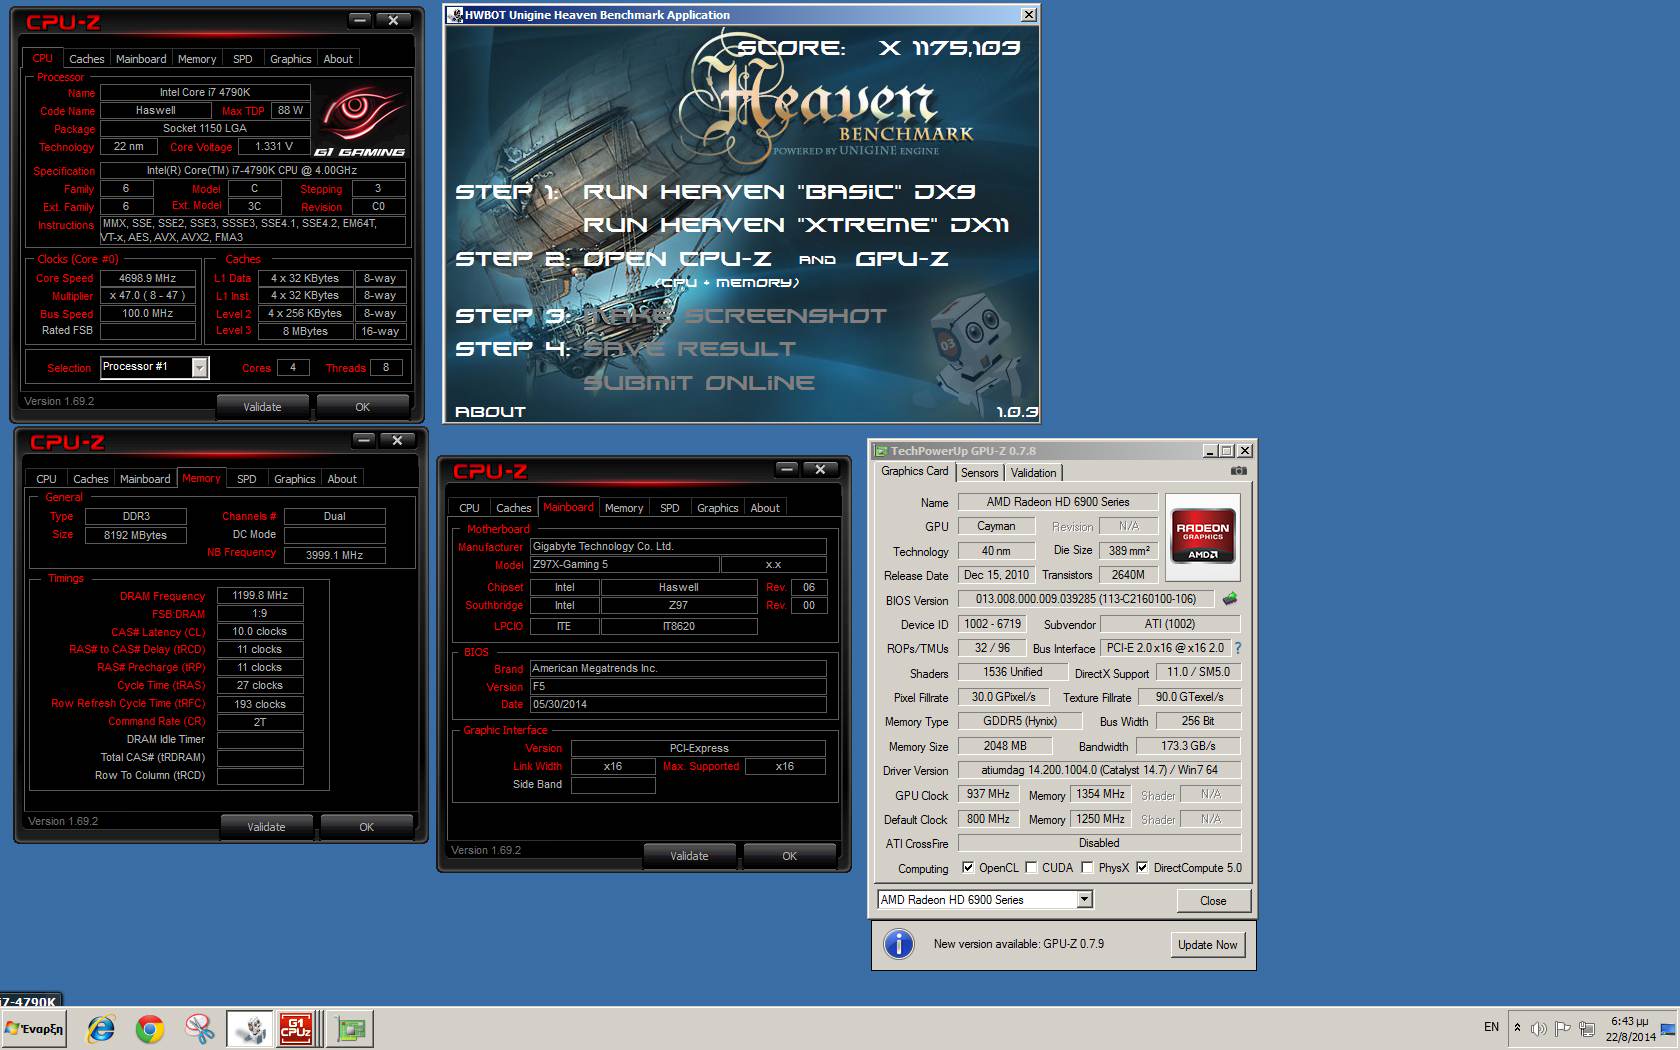Click the GPU Clock value 937 MHz
The image size is (1680, 1050).
pyautogui.click(x=988, y=794)
